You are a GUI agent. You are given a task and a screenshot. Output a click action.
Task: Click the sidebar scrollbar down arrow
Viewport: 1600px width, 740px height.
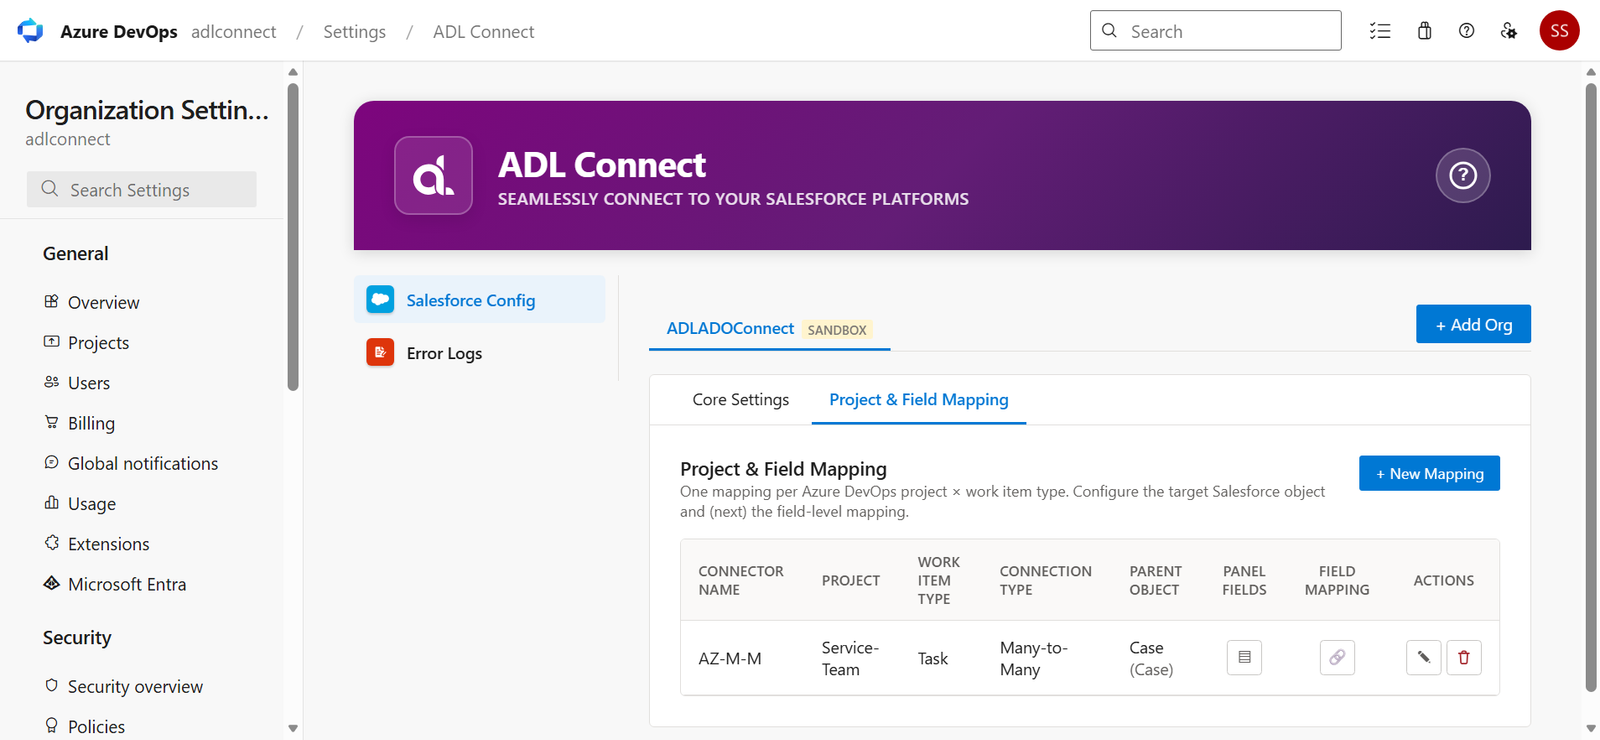click(x=293, y=728)
